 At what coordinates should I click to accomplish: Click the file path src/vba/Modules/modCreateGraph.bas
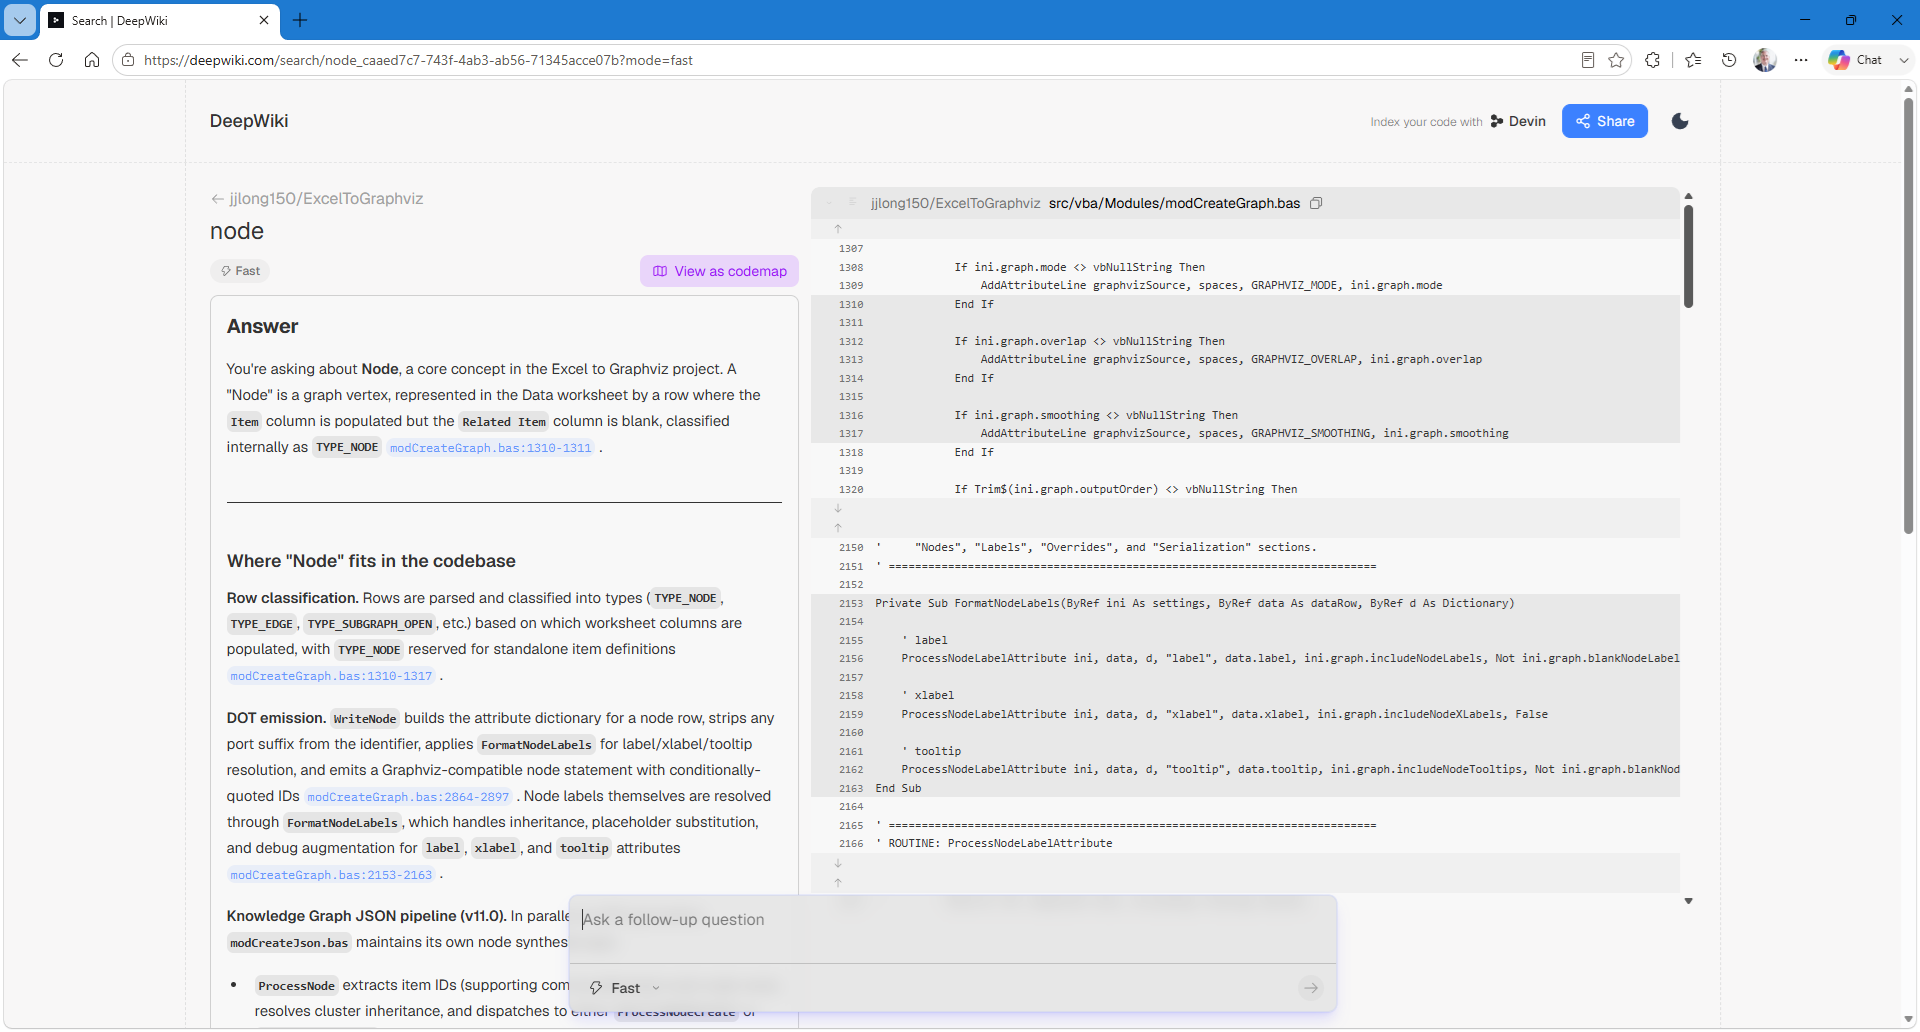click(x=1174, y=203)
